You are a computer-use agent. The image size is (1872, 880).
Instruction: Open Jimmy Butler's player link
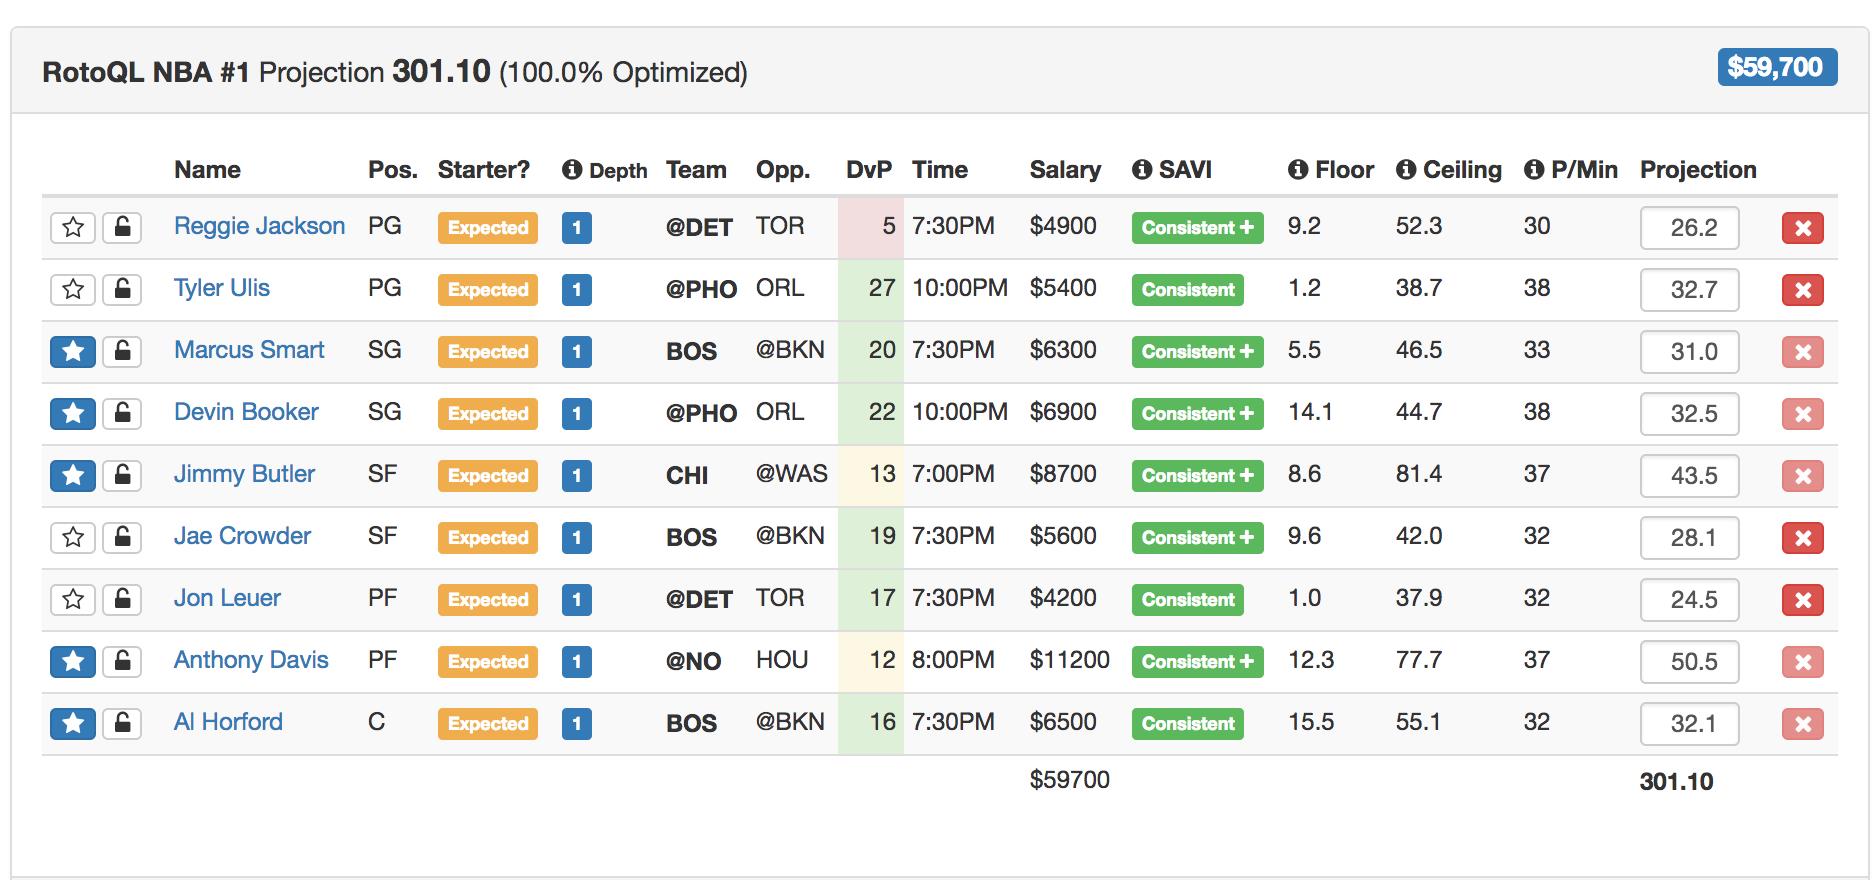pos(244,474)
